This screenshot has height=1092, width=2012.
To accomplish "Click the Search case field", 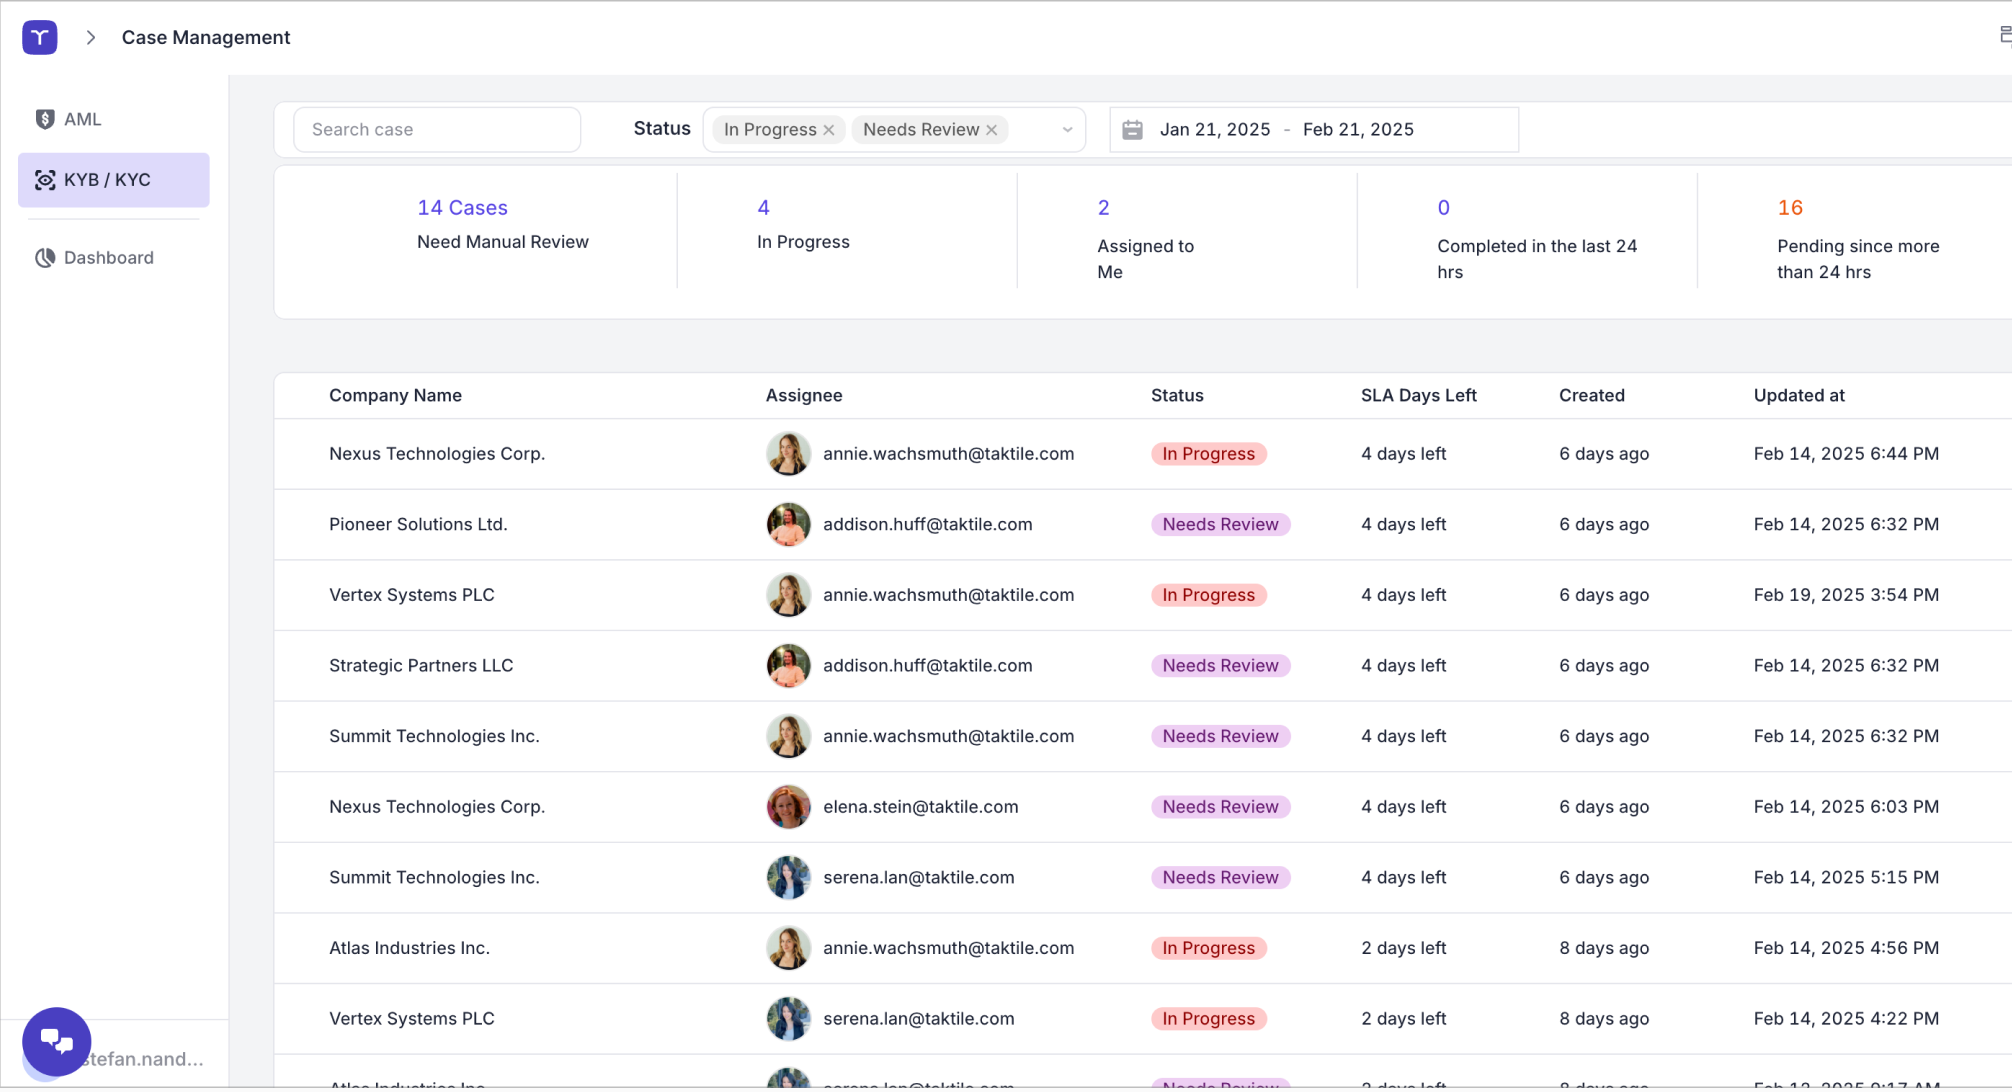I will coord(437,130).
